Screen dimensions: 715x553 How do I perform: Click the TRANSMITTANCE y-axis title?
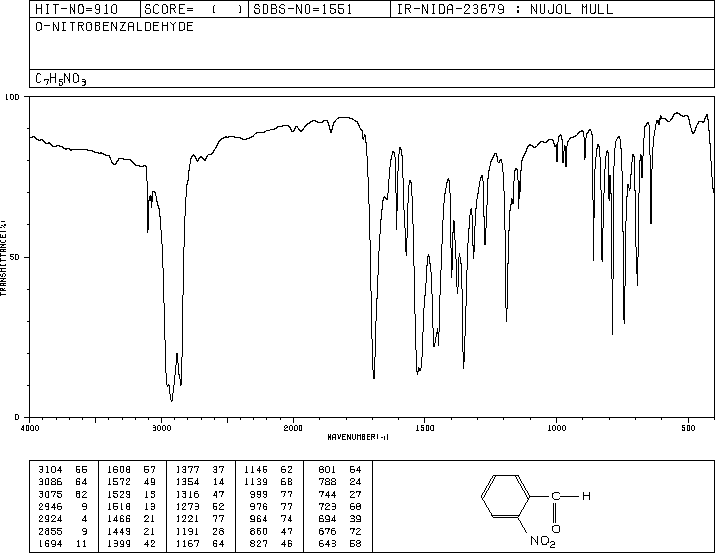(4, 258)
